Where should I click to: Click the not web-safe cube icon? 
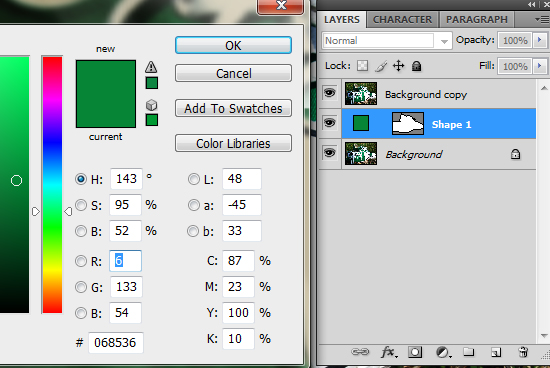(x=152, y=105)
